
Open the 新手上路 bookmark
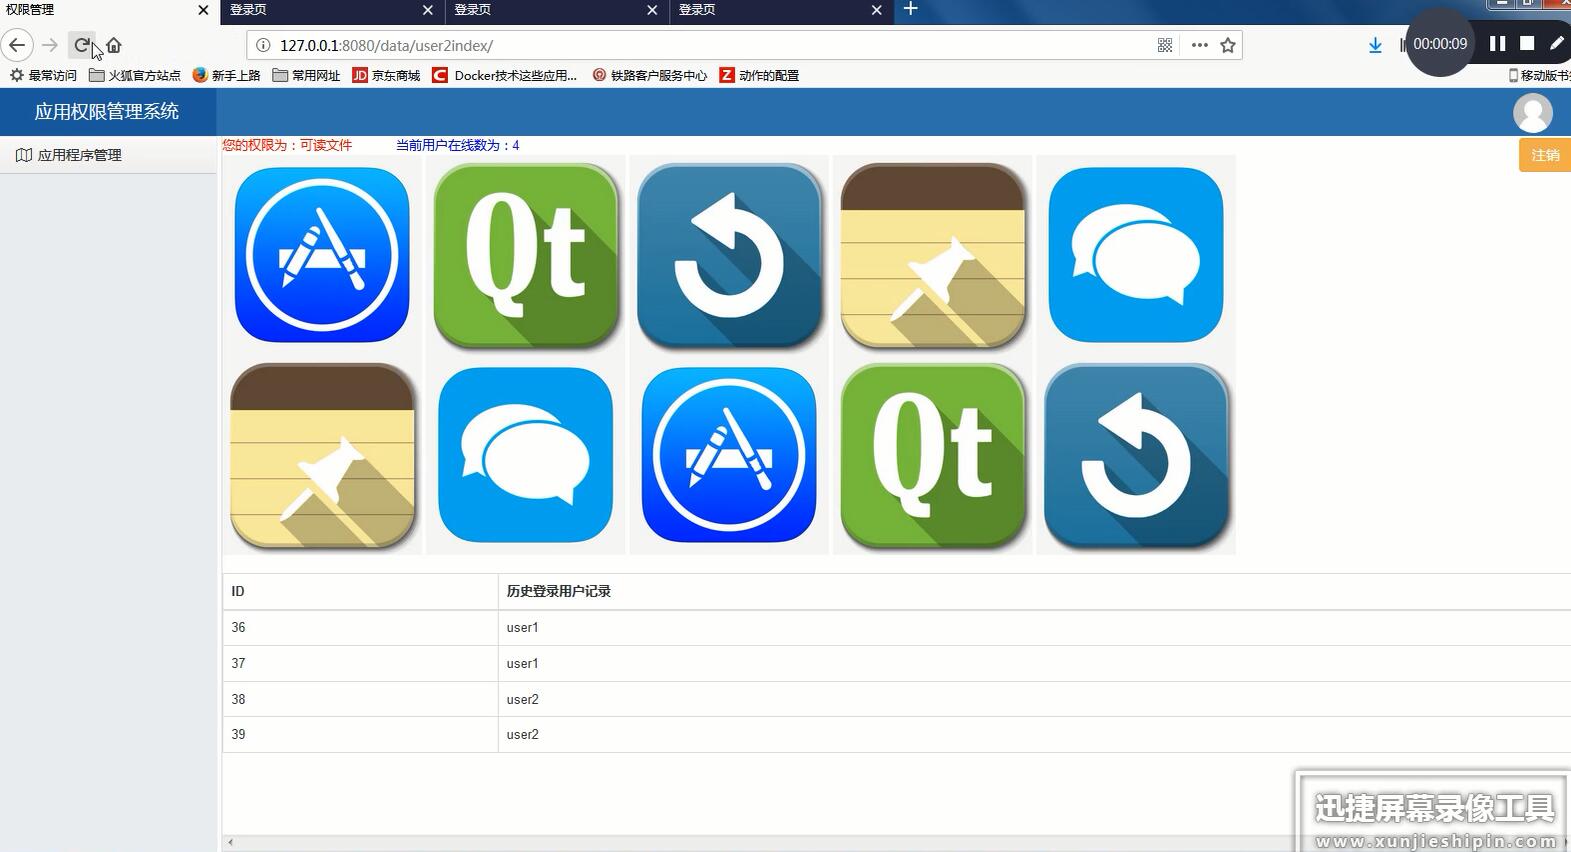[x=226, y=75]
